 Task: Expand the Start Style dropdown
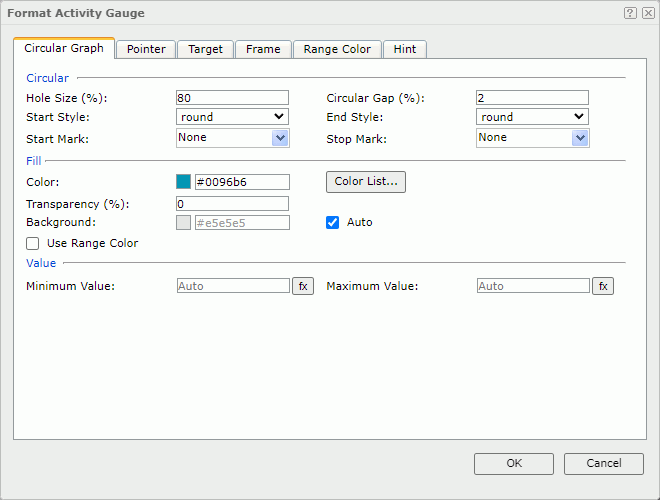coord(232,117)
